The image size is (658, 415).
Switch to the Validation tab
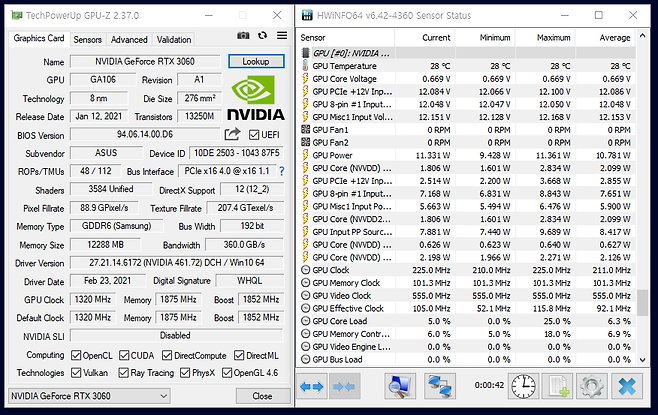pyautogui.click(x=174, y=39)
